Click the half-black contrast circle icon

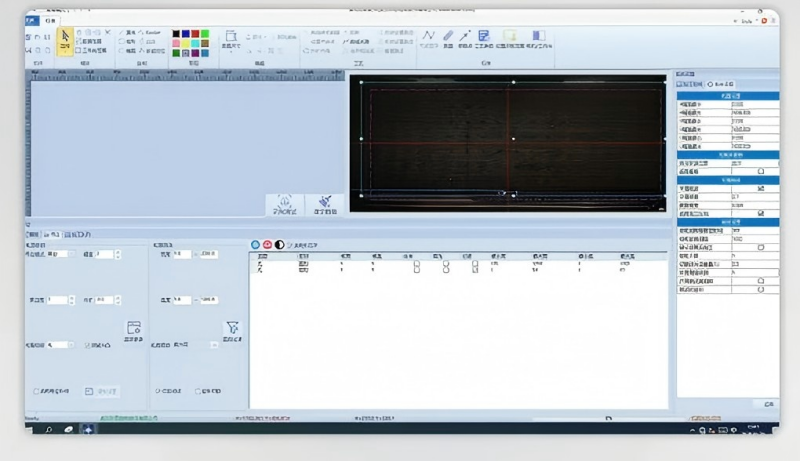coord(279,244)
